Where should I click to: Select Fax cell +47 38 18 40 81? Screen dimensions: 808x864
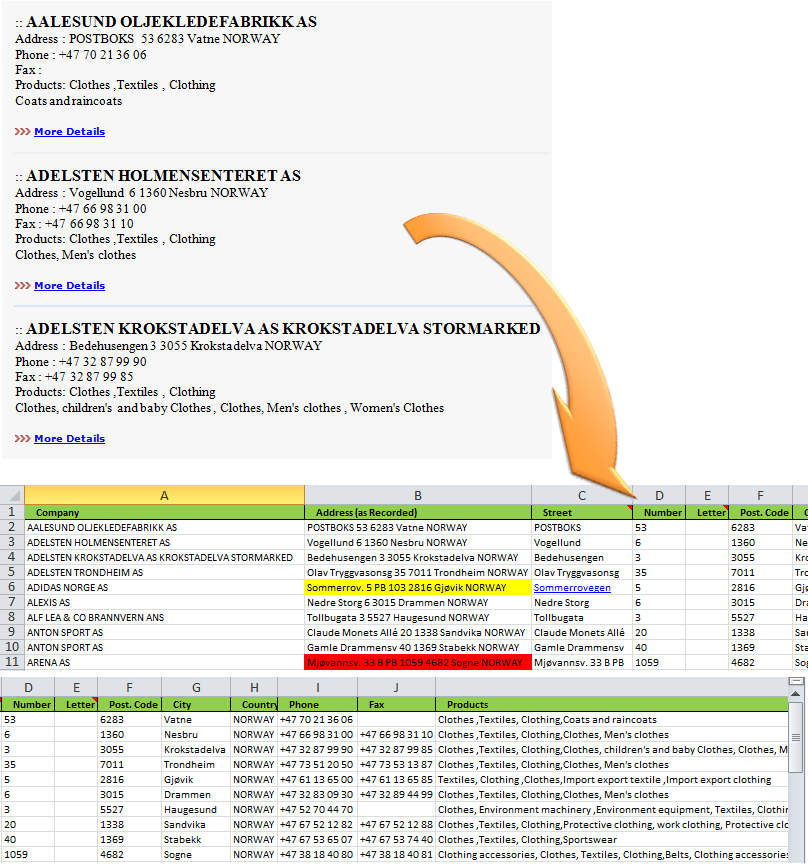click(x=396, y=855)
